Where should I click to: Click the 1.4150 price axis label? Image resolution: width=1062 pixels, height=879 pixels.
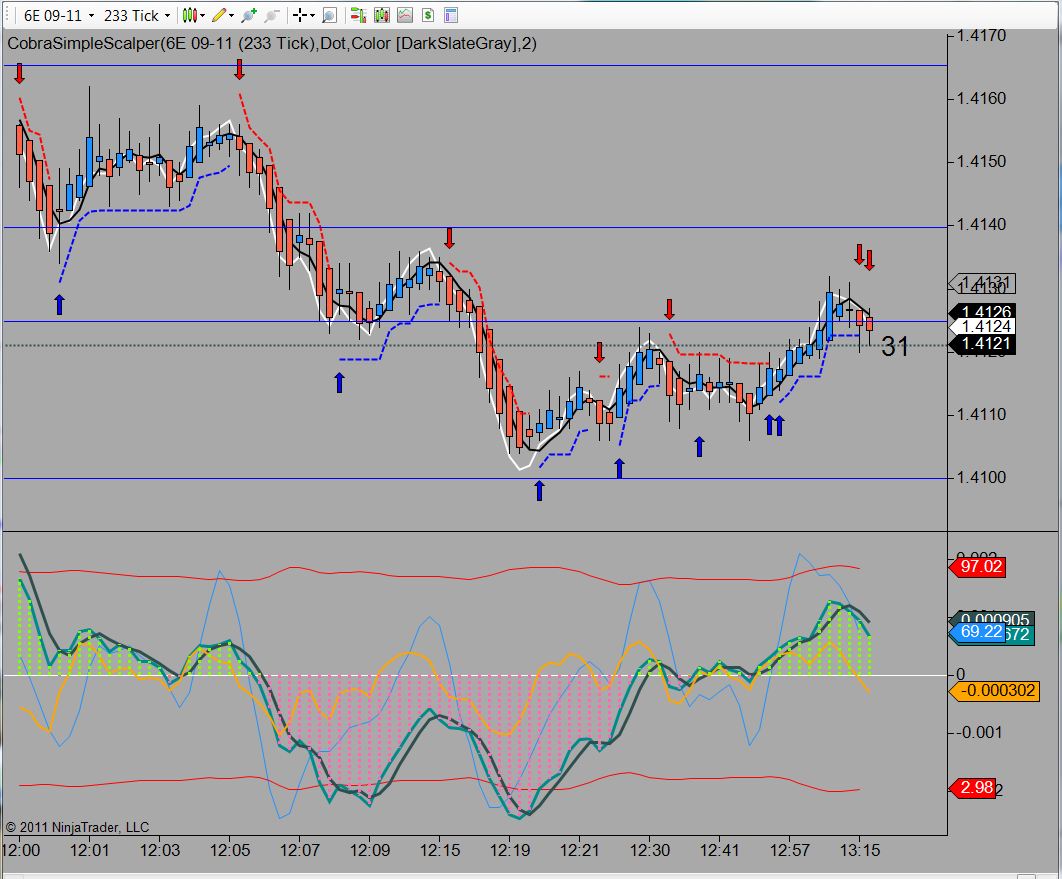click(980, 162)
